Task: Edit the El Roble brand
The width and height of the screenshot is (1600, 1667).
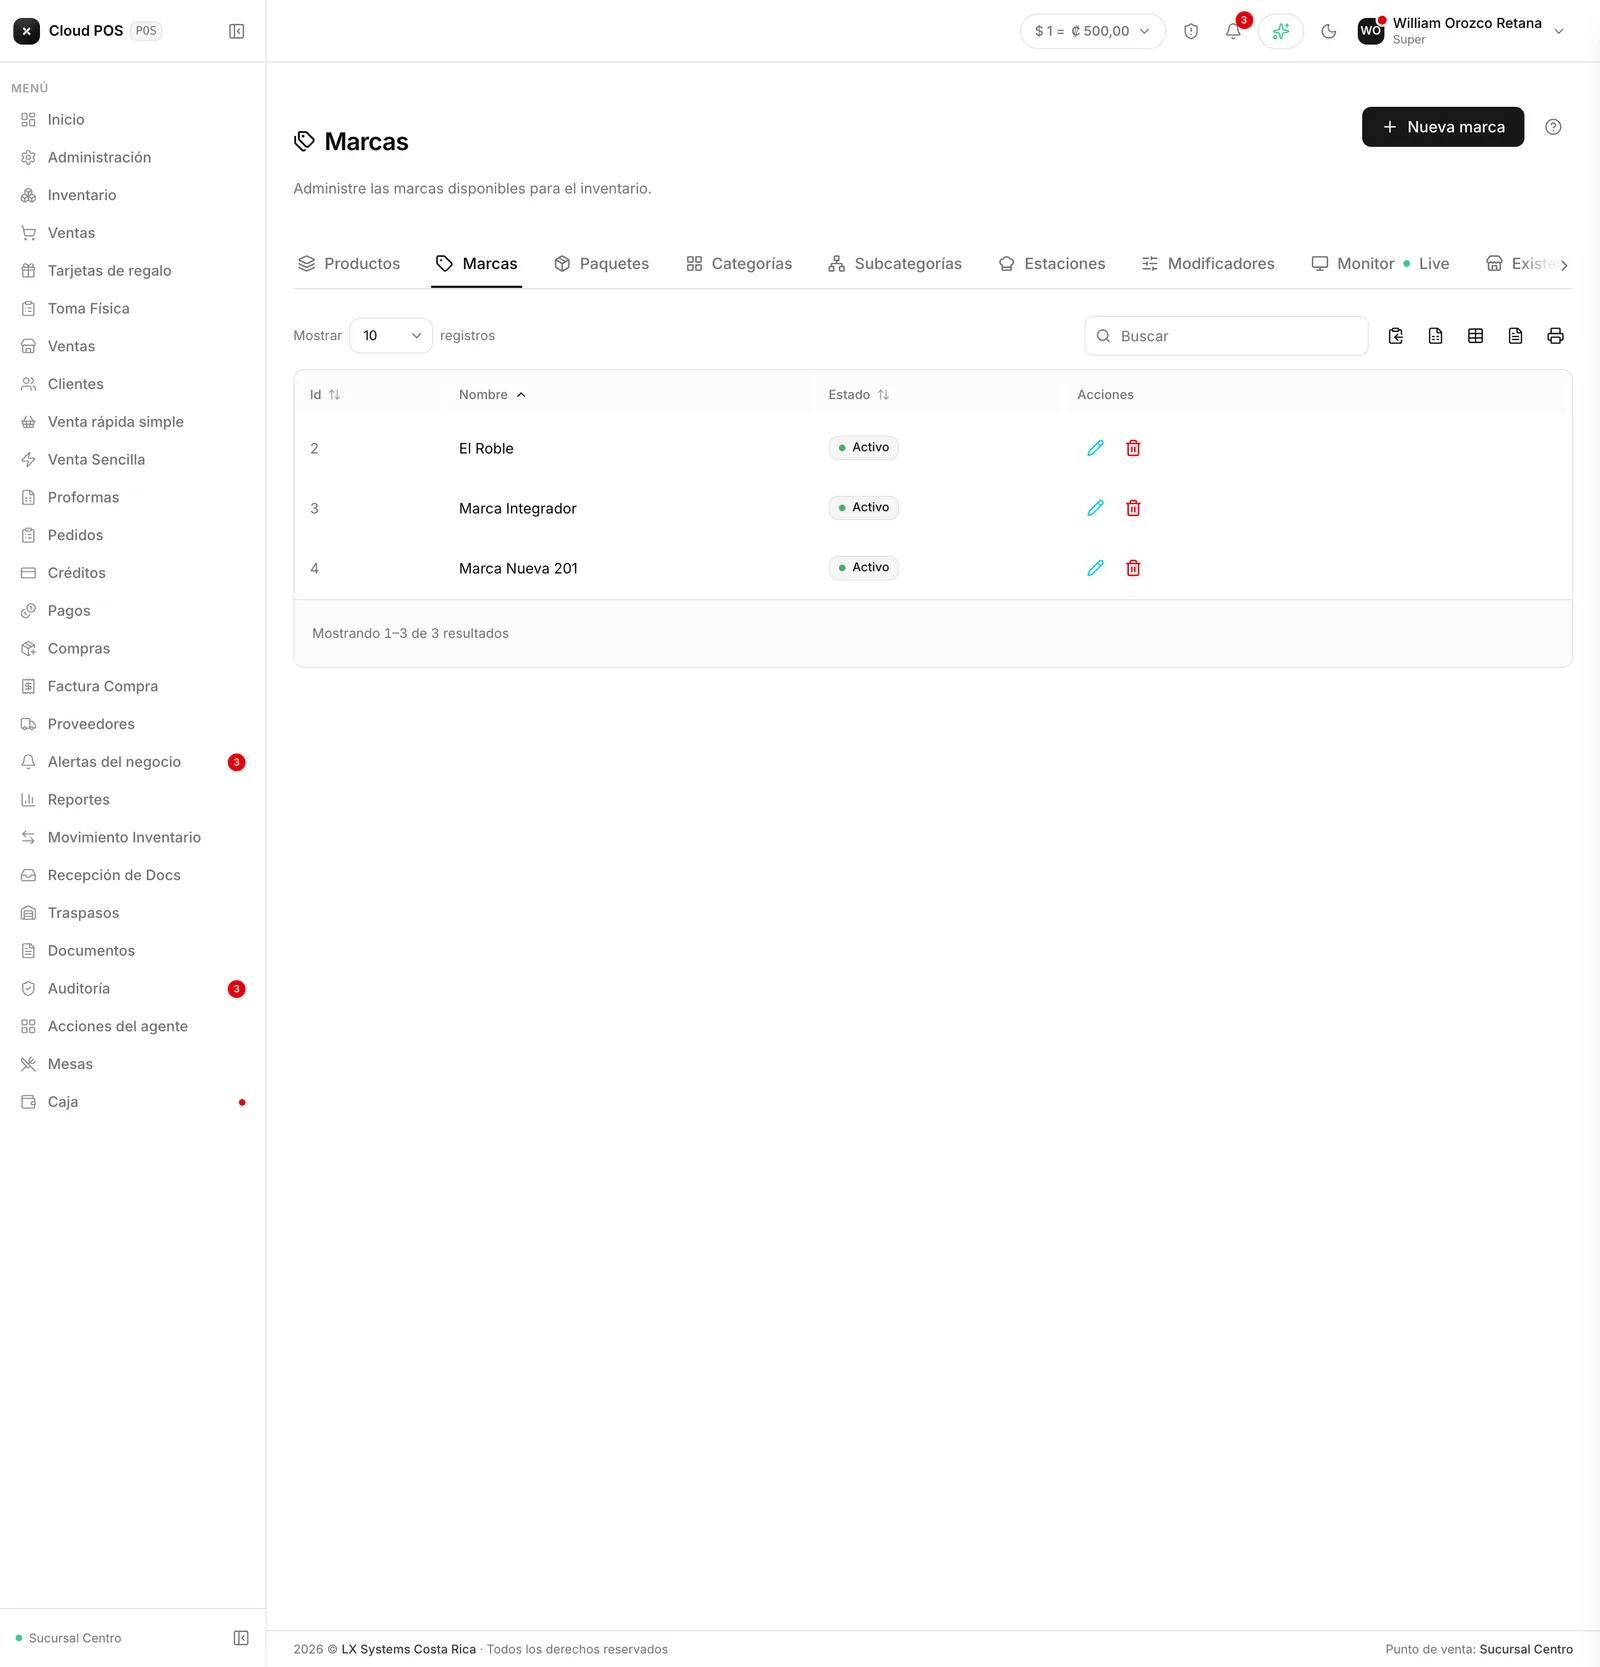Action: (1096, 448)
